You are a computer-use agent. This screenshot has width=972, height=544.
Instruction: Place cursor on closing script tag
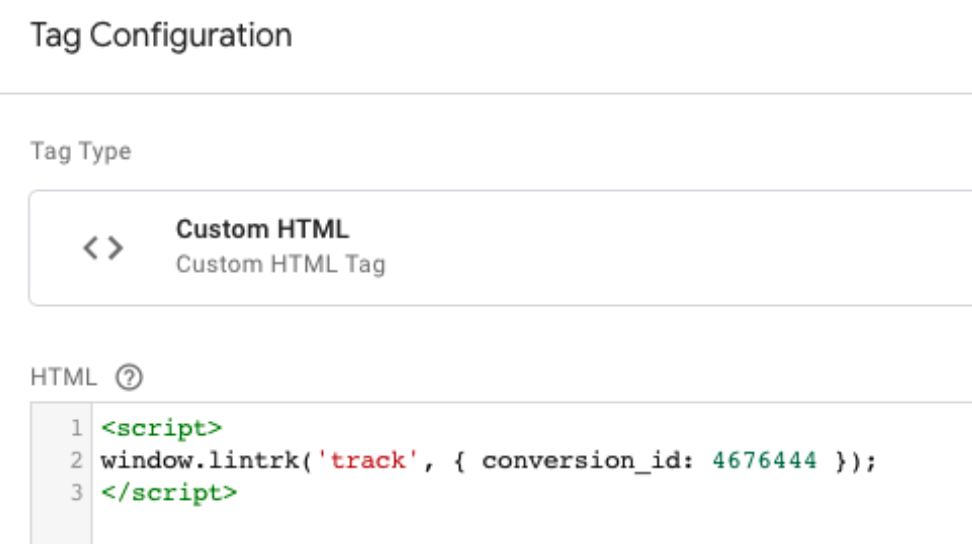(169, 493)
